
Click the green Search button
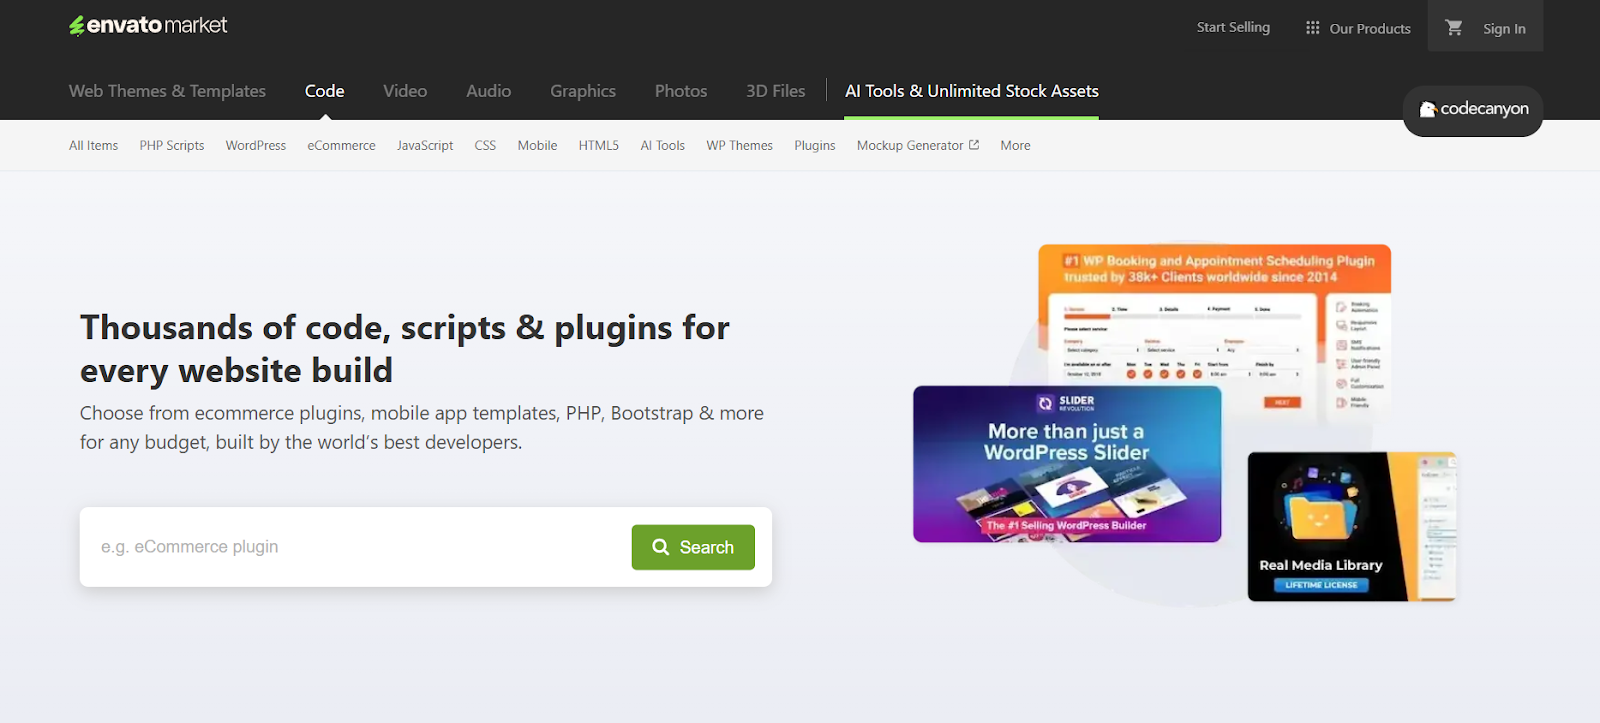[x=693, y=547]
